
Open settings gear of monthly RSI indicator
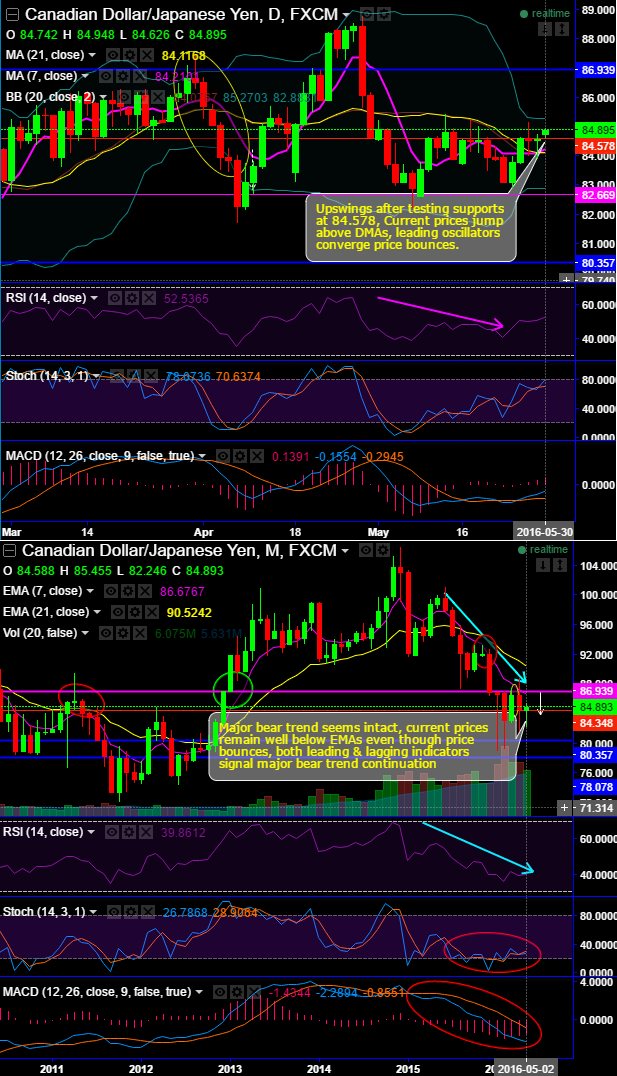click(x=129, y=832)
